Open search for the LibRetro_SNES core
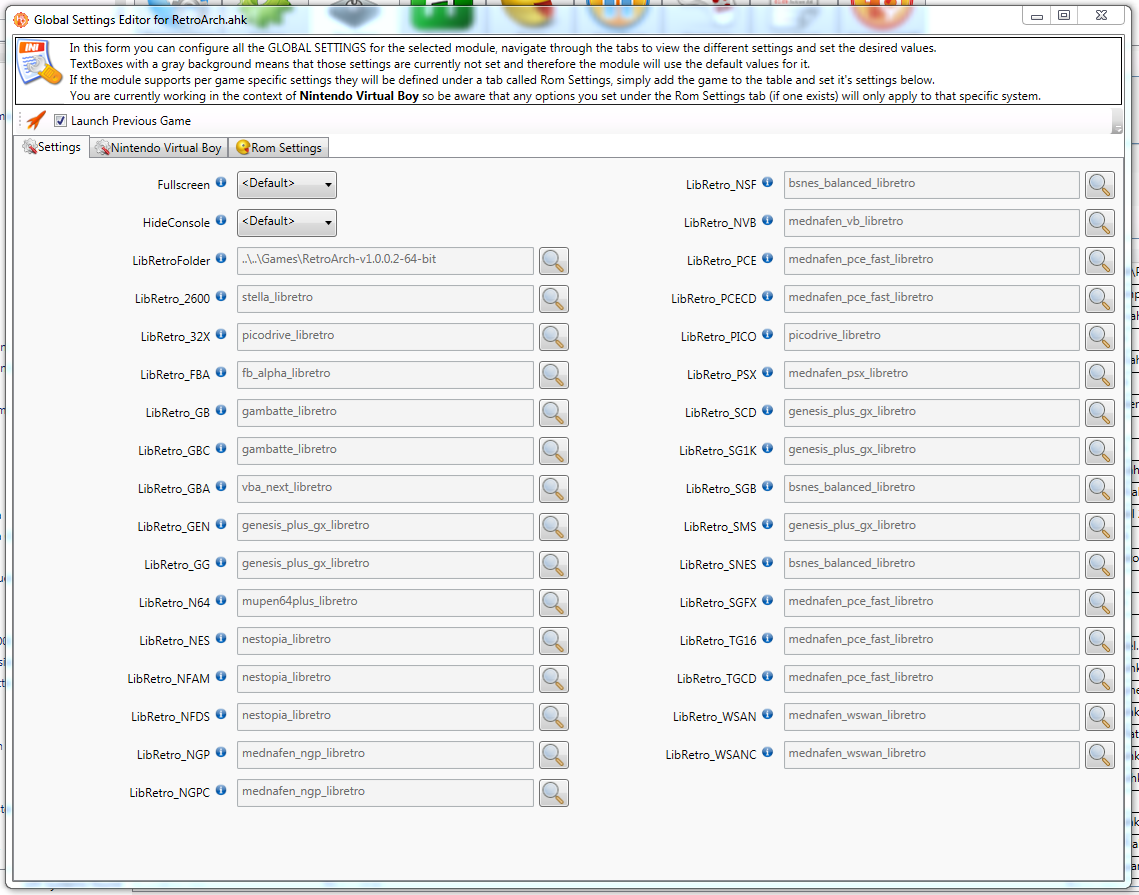This screenshot has height=895, width=1139. coord(1100,564)
